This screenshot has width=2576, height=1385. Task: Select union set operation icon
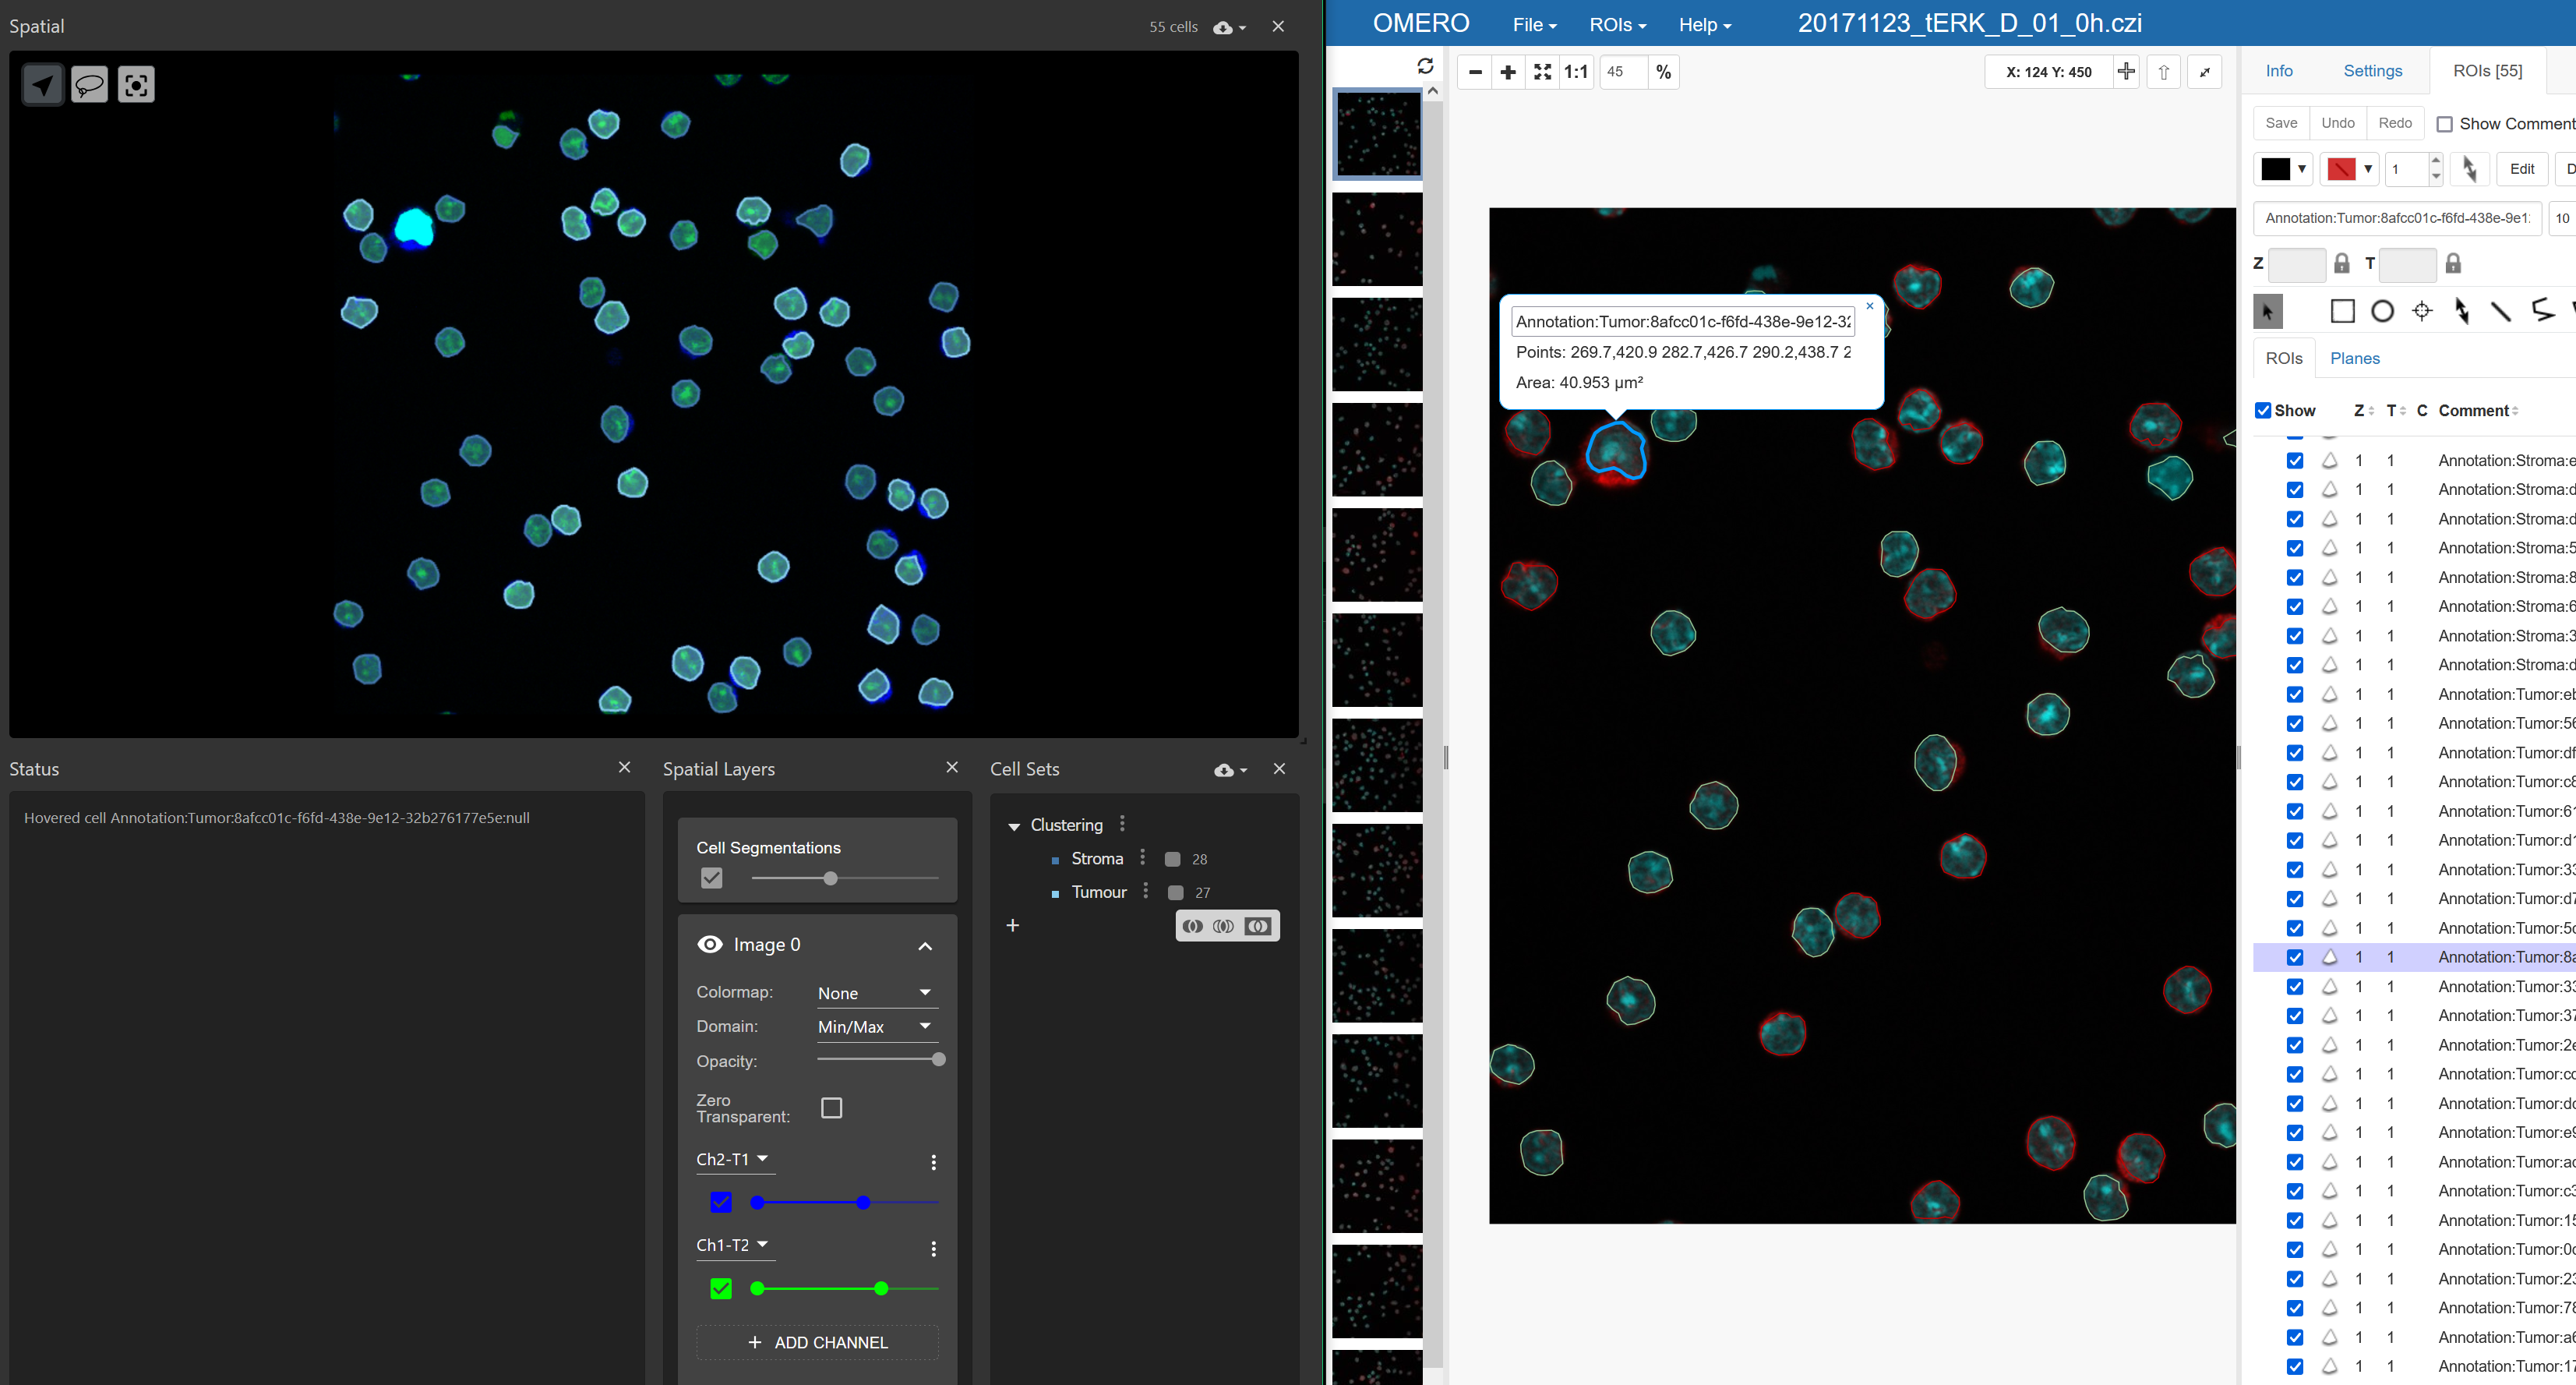click(x=1192, y=926)
